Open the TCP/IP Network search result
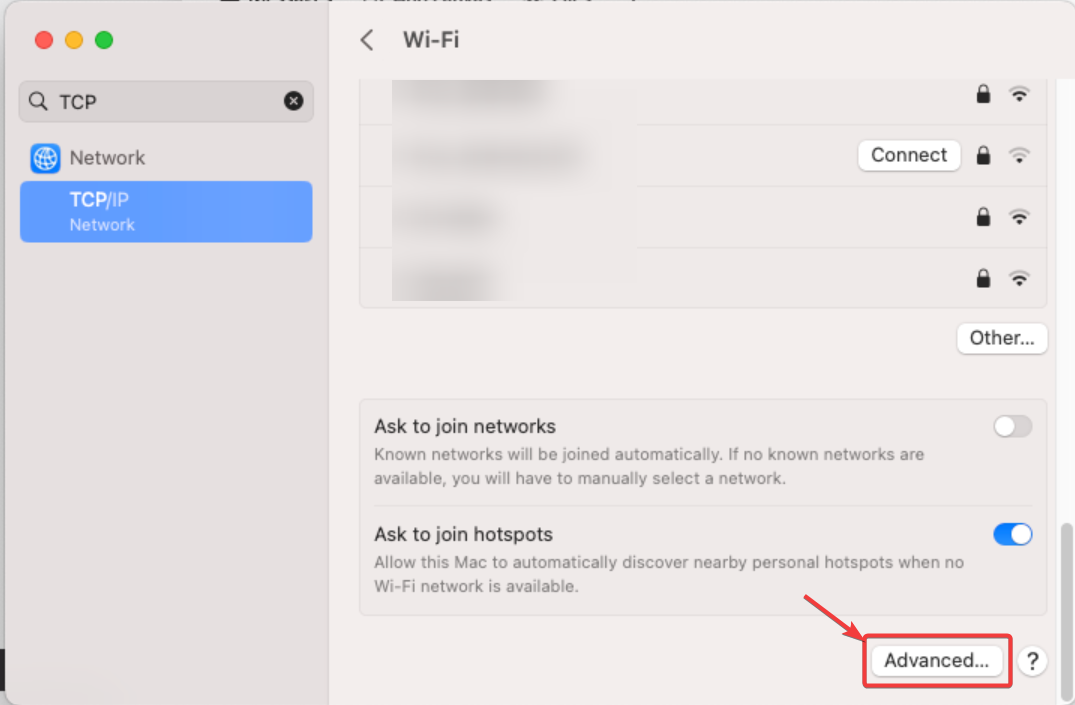This screenshot has height=705, width=1075. tap(166, 211)
